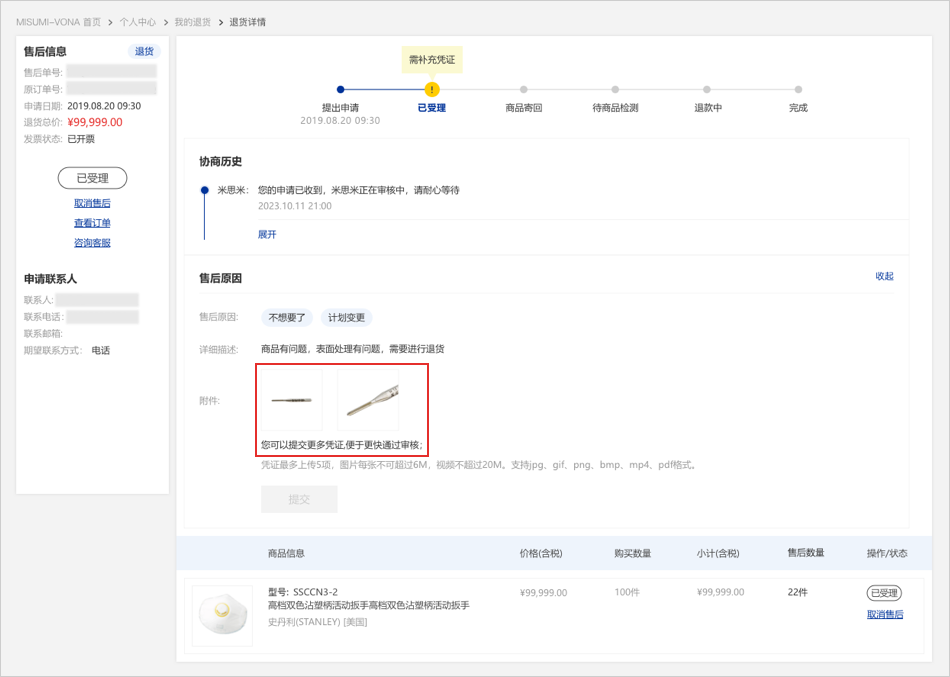Click the yellow warning icon on 已受理 step

[432, 90]
